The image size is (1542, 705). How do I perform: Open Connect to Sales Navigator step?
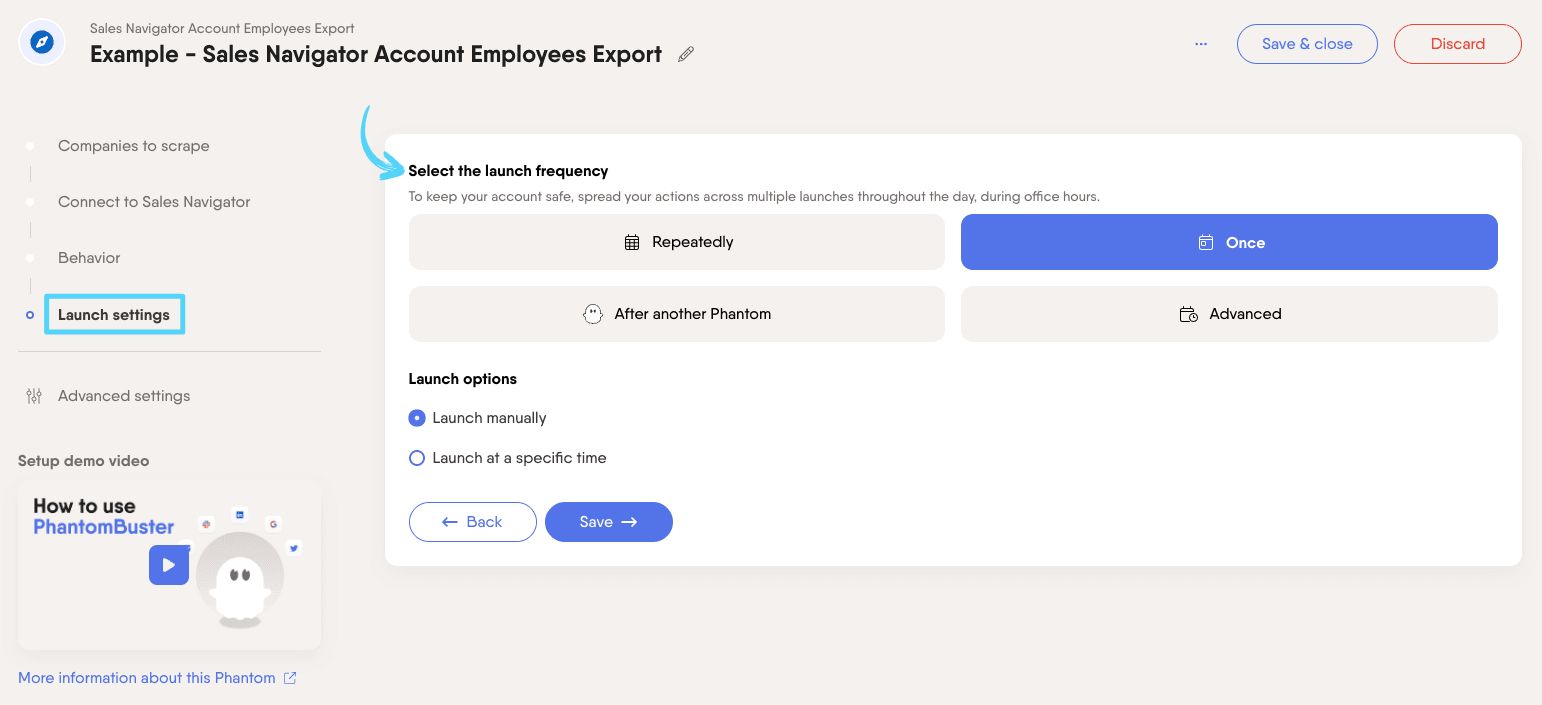pos(154,202)
